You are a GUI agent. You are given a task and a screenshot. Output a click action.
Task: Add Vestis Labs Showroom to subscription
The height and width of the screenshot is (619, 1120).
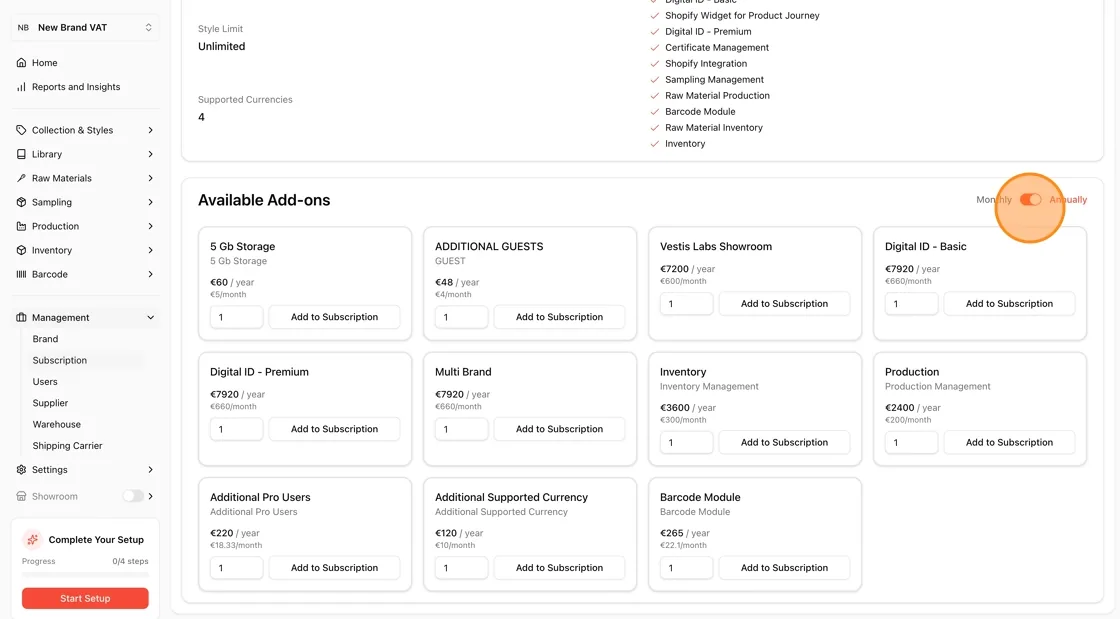784,303
